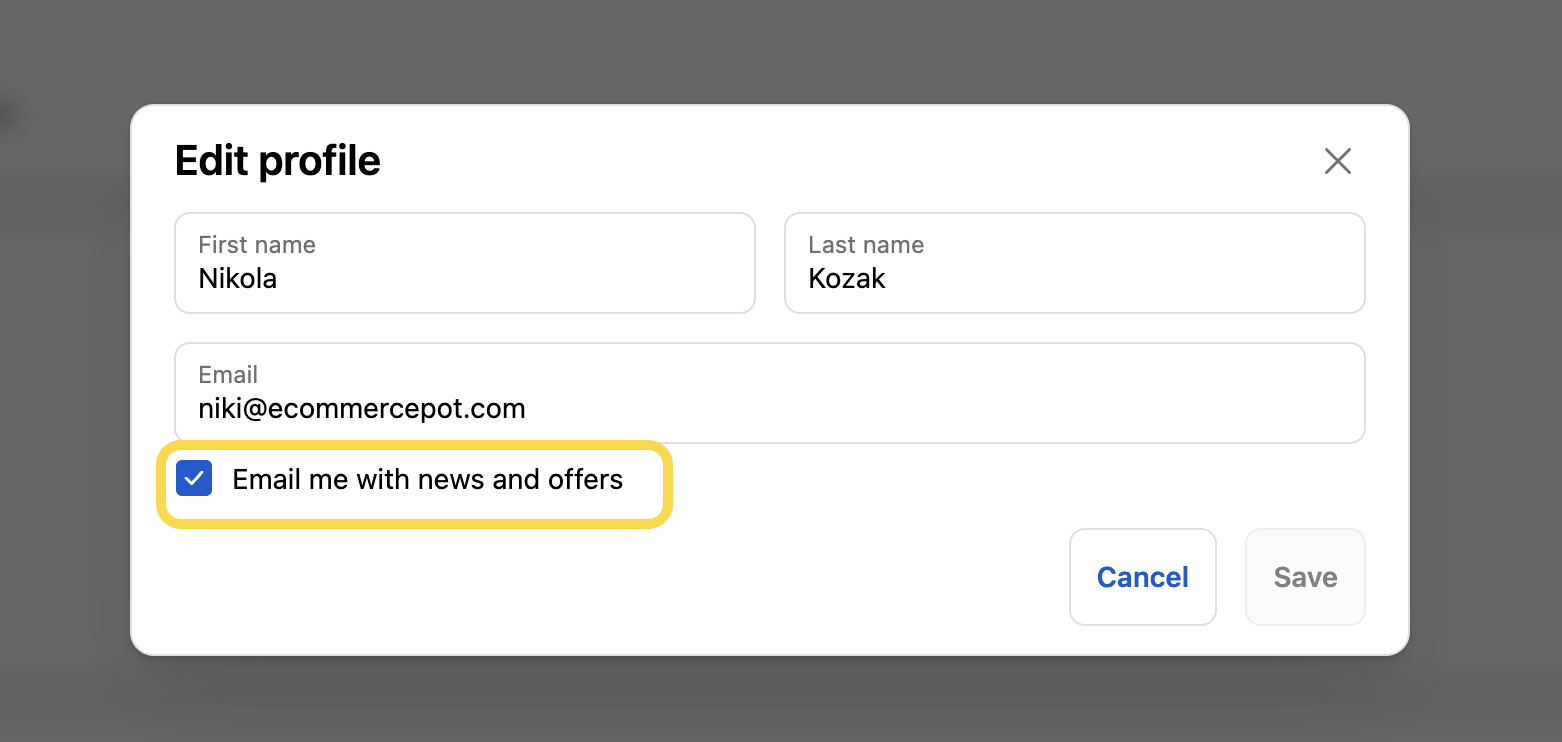Screen dimensions: 1562x742
Task: Click the Save button
Action: click(x=1305, y=577)
